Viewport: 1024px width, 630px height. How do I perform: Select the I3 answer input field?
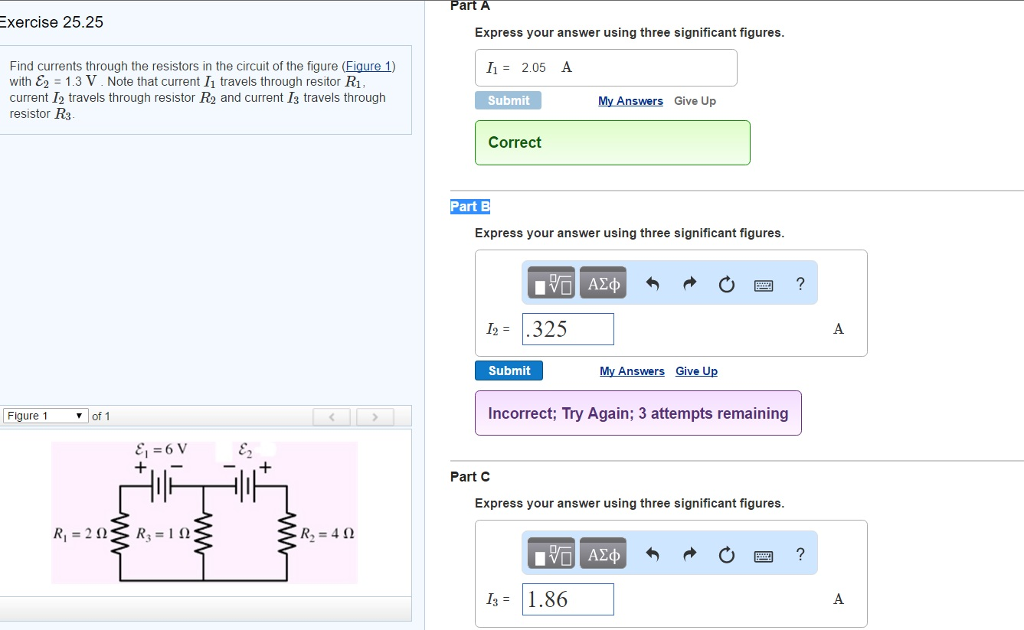click(567, 598)
